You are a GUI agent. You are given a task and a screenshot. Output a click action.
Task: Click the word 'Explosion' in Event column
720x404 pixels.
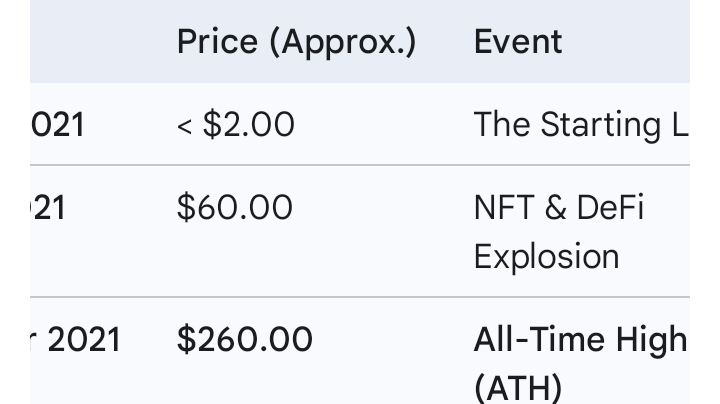(546, 256)
